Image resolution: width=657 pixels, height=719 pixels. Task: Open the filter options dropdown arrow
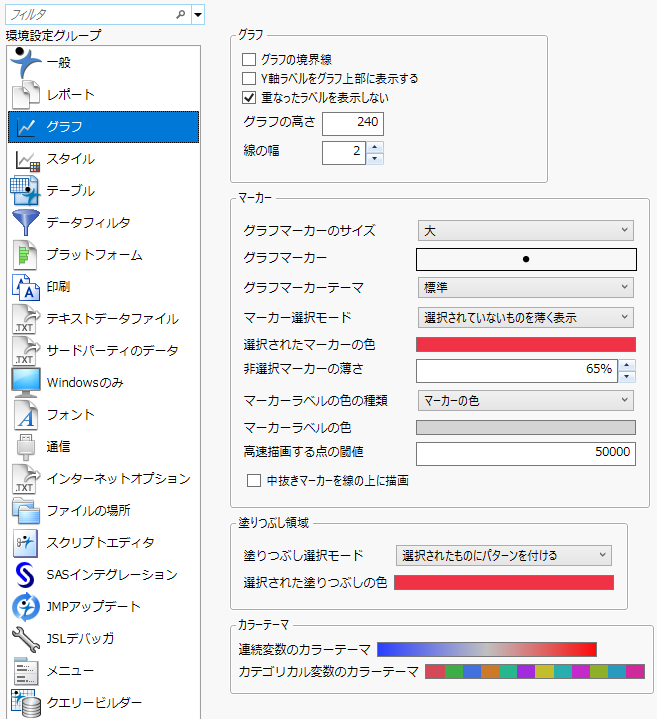(x=198, y=15)
